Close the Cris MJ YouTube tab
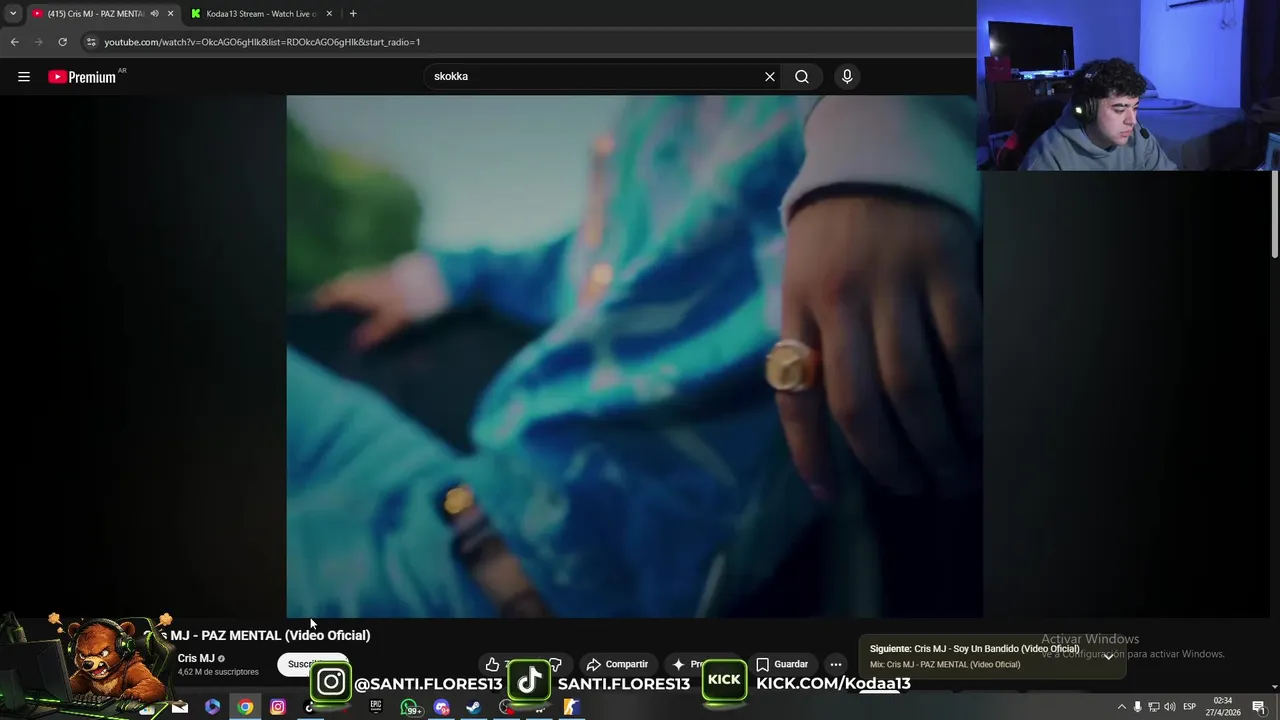Screen dimensions: 1280x720 pos(170,13)
